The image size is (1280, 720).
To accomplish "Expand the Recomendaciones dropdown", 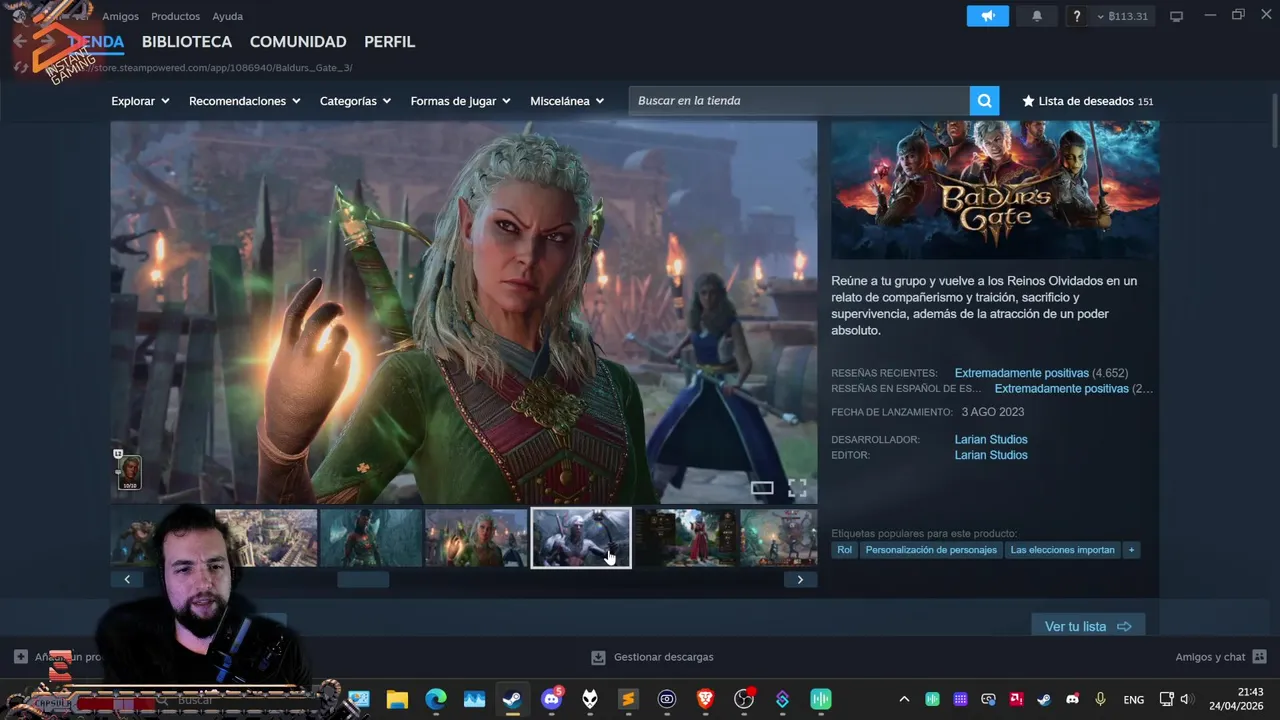I will [244, 101].
